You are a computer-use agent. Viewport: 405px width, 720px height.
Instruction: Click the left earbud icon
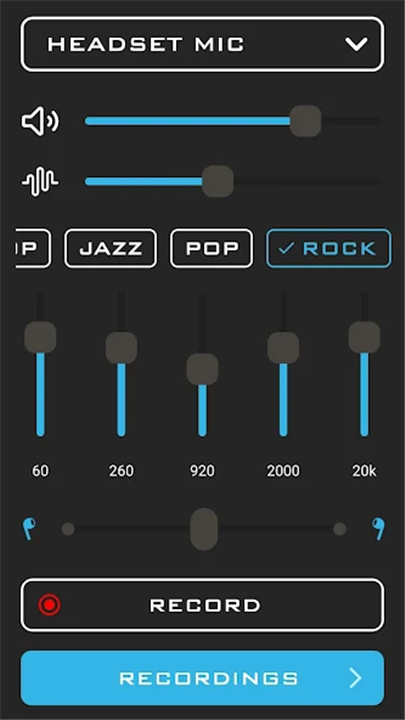29,529
